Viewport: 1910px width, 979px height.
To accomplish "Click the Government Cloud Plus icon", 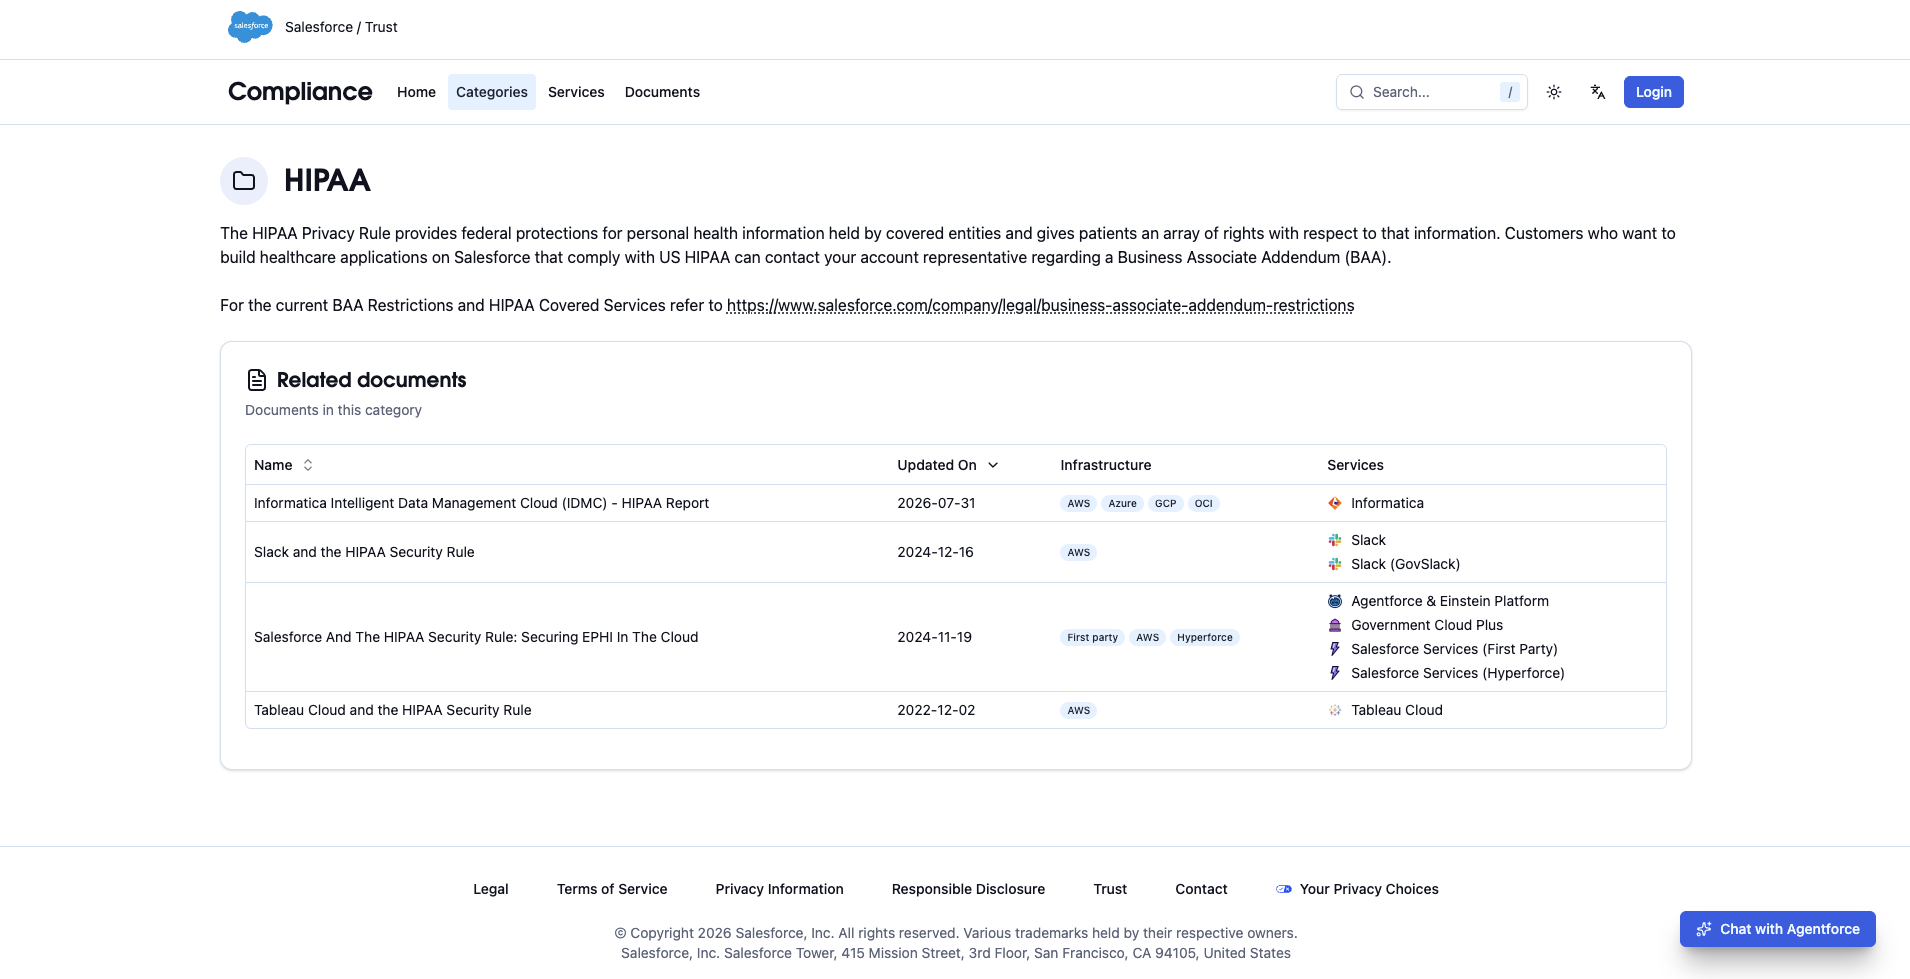I will (x=1335, y=625).
